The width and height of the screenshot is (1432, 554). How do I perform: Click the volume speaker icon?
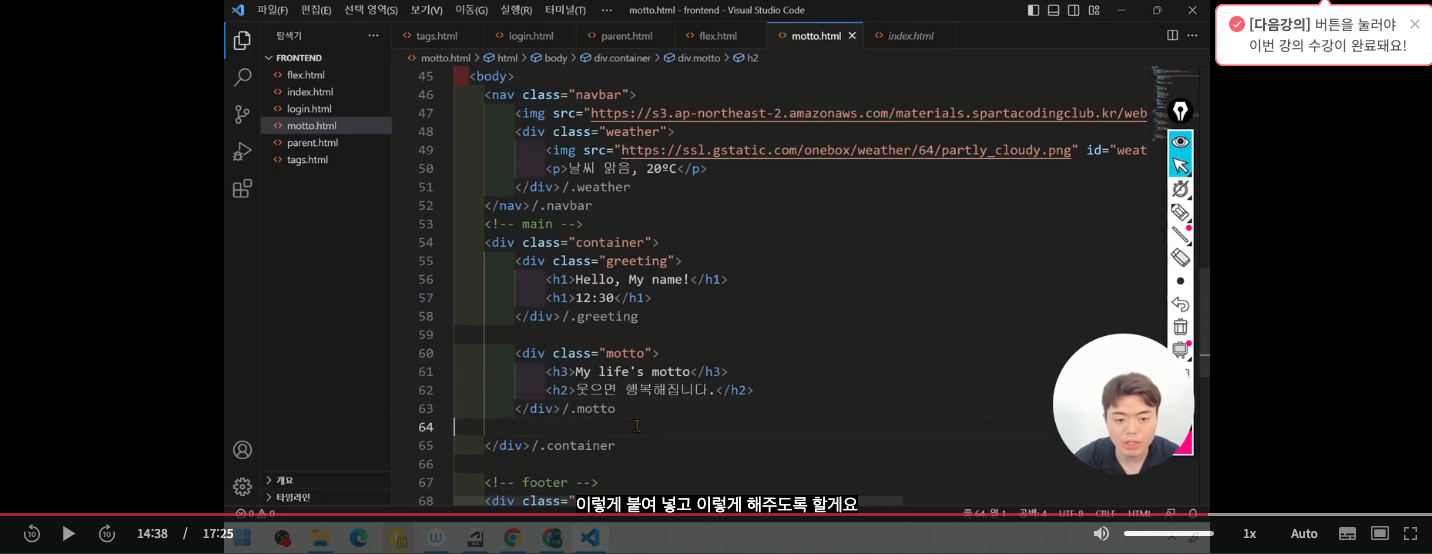(1101, 533)
